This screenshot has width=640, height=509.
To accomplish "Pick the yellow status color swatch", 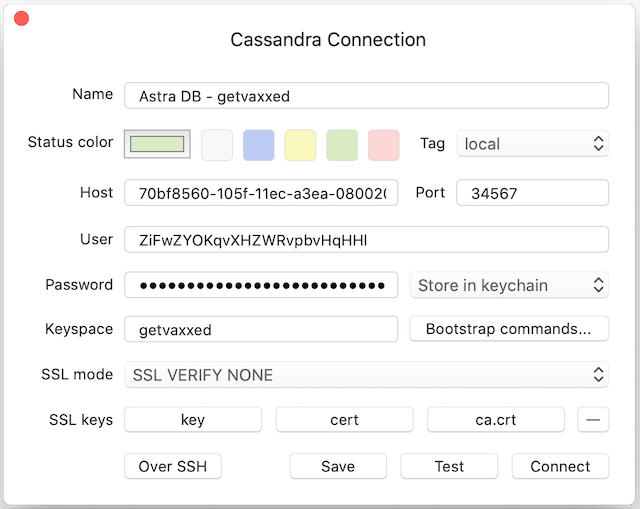I will [x=300, y=145].
